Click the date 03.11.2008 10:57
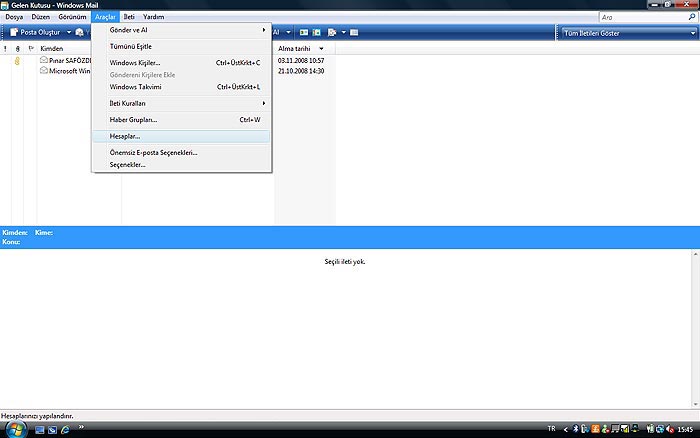This screenshot has height=438, width=700. click(x=301, y=60)
